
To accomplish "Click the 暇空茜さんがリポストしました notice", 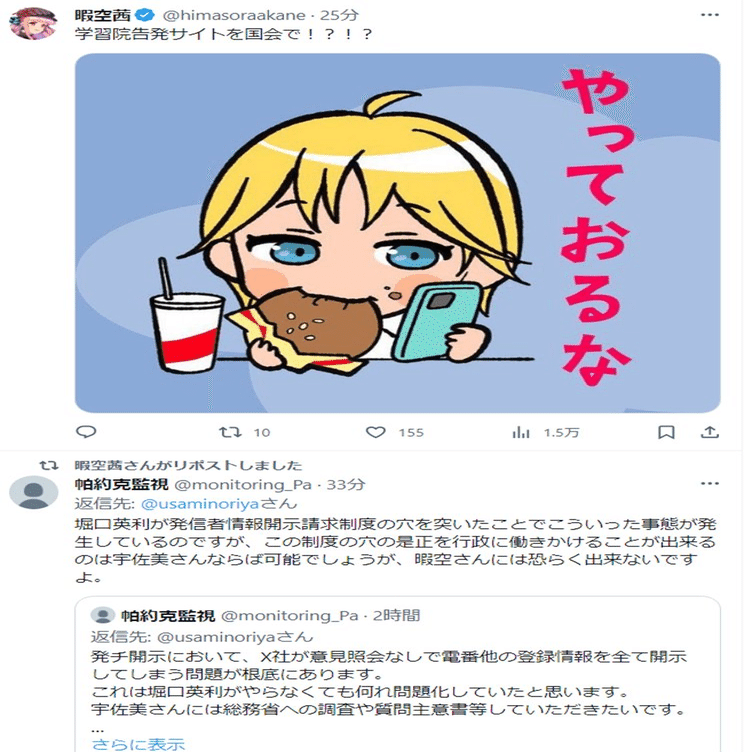I will coord(188,465).
